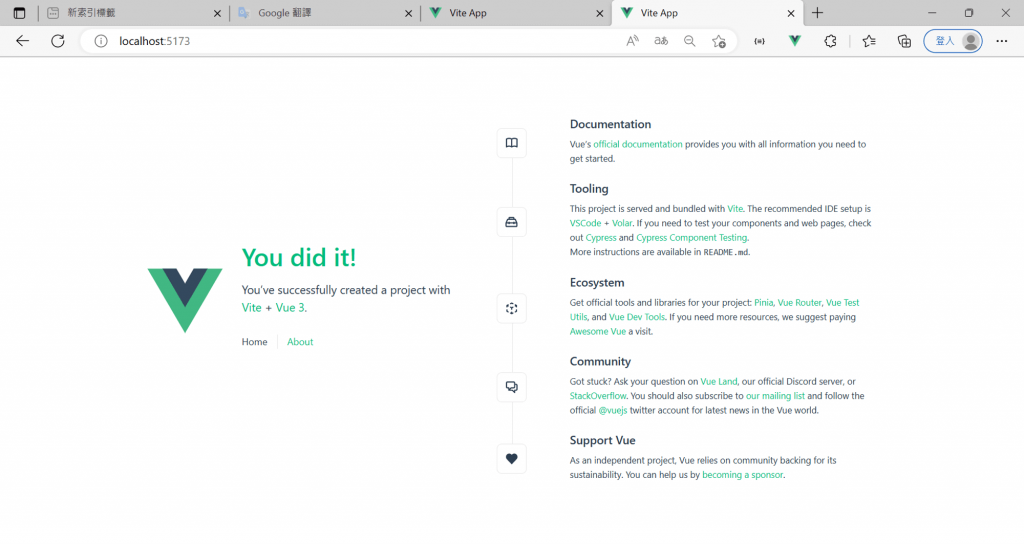
Task: Open the Vue 3 link
Action: coord(290,308)
